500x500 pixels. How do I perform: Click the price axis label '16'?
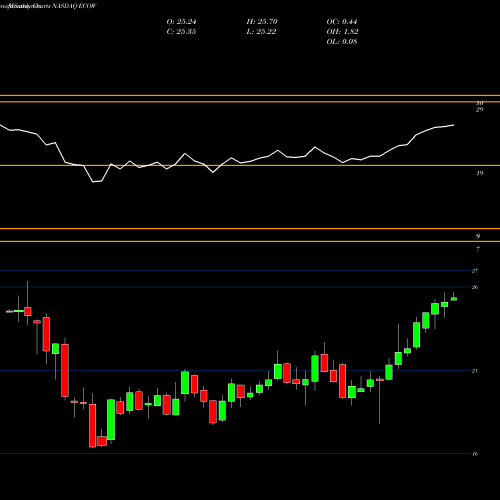tap(475, 454)
